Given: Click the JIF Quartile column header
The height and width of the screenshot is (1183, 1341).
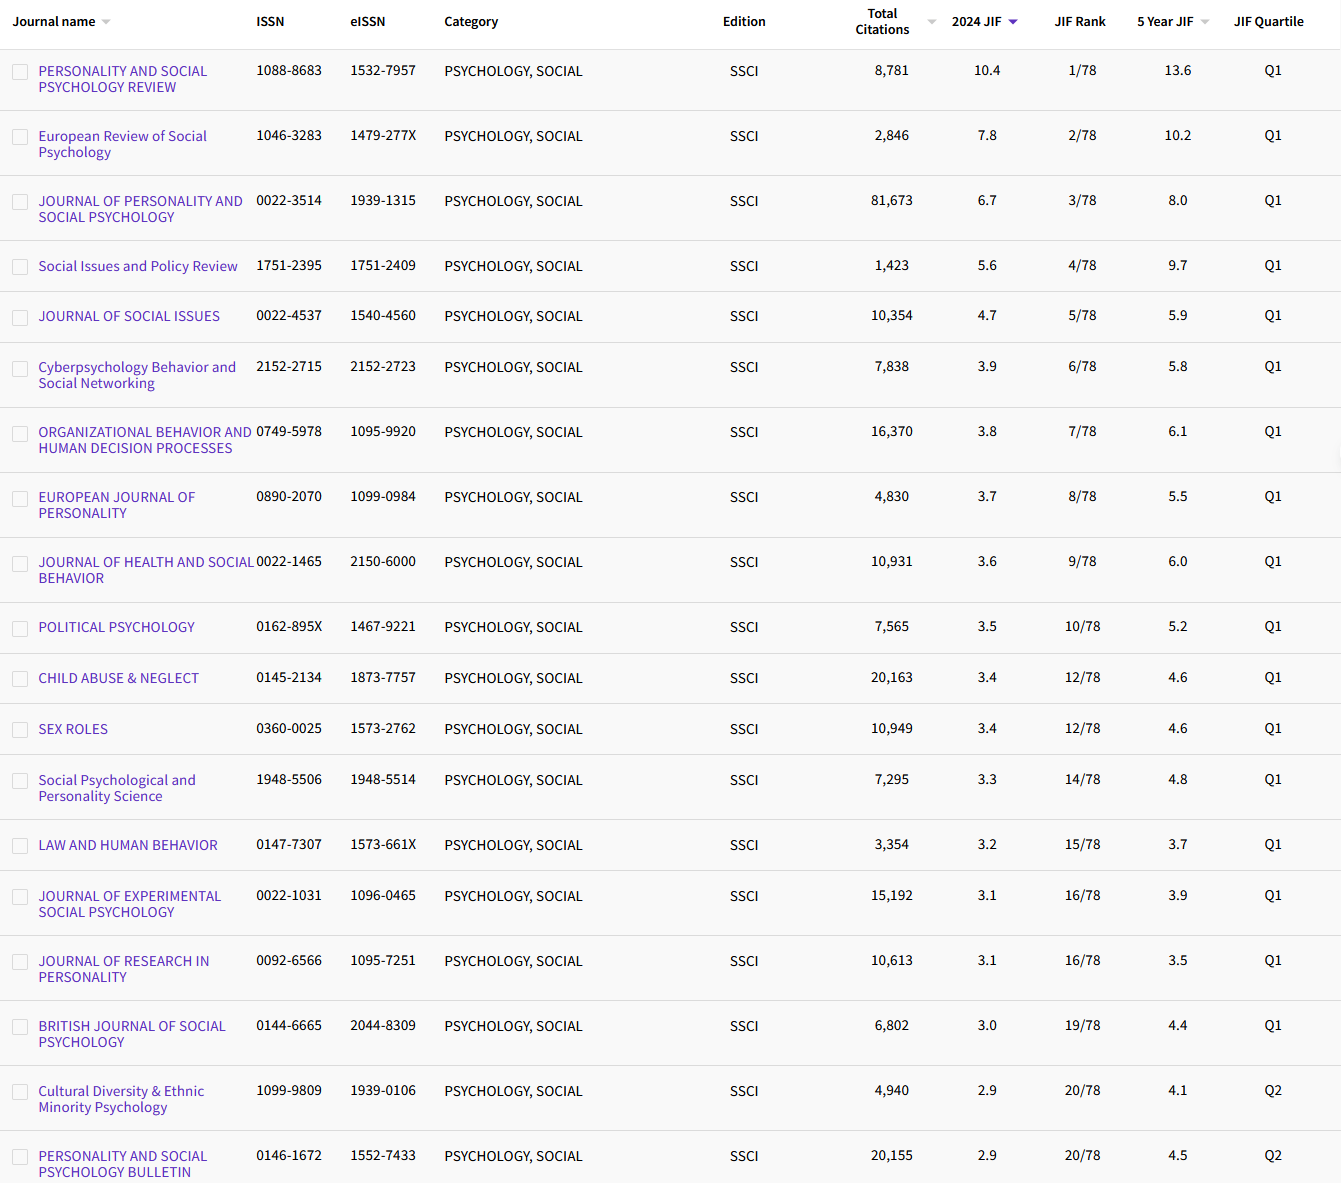Looking at the screenshot, I should point(1268,22).
